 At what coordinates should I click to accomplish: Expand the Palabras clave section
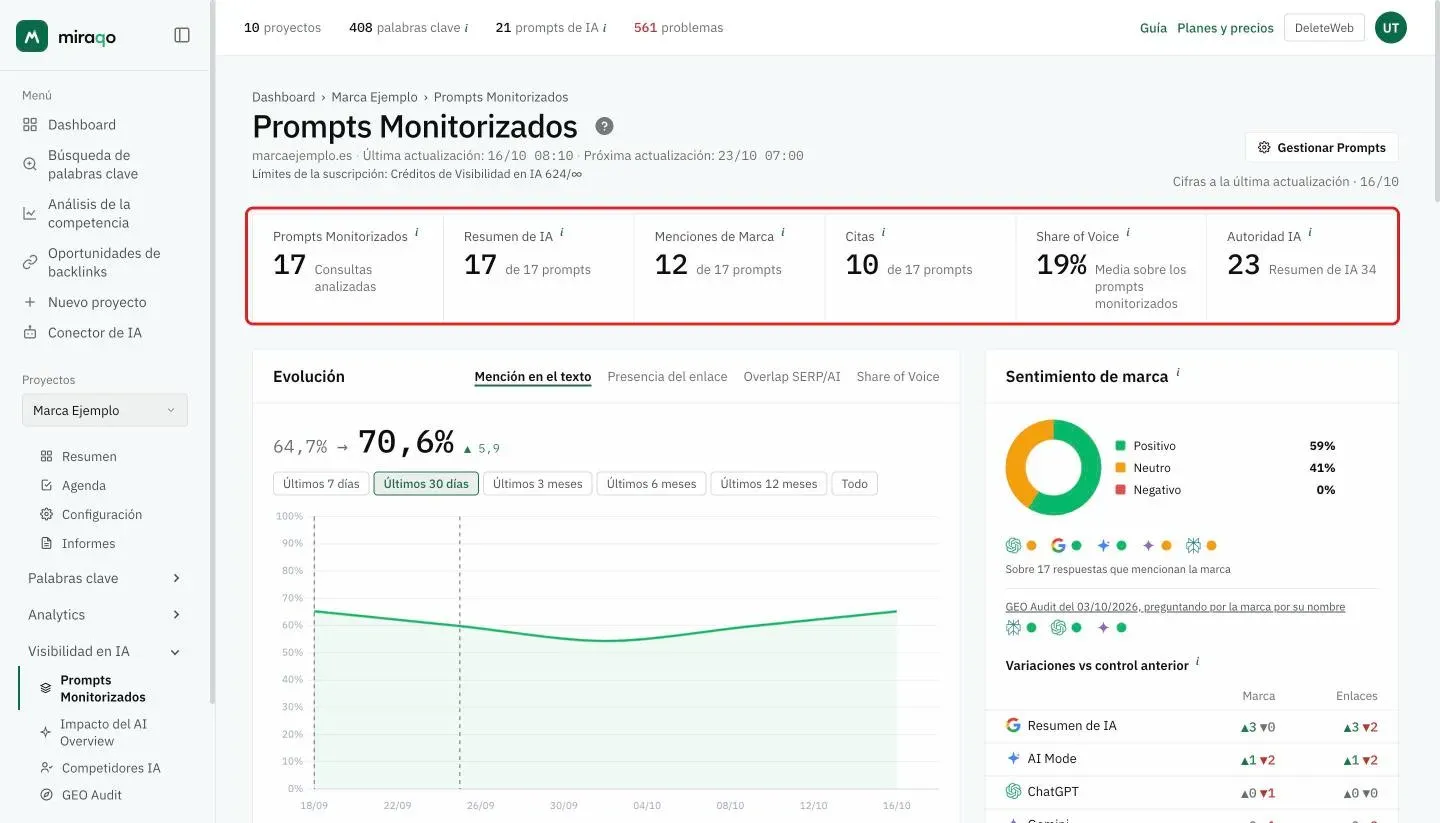(105, 578)
